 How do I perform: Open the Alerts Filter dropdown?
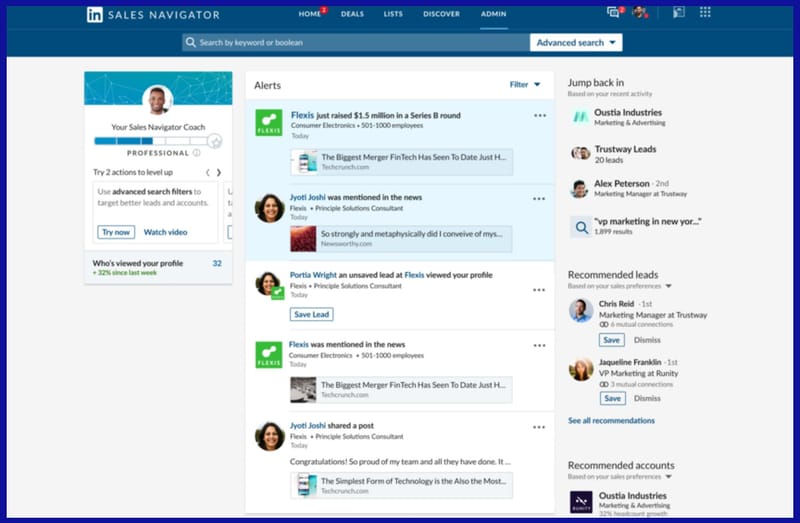coord(525,85)
